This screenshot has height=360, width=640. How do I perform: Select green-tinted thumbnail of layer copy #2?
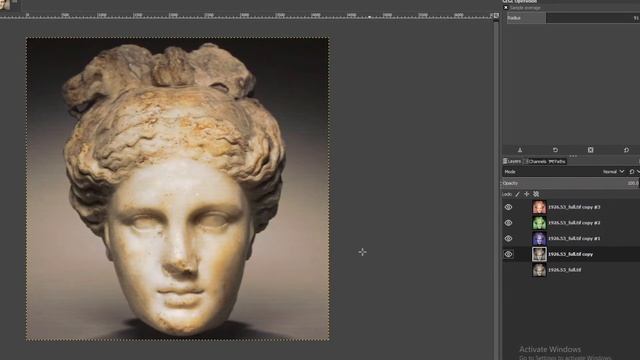coord(539,223)
